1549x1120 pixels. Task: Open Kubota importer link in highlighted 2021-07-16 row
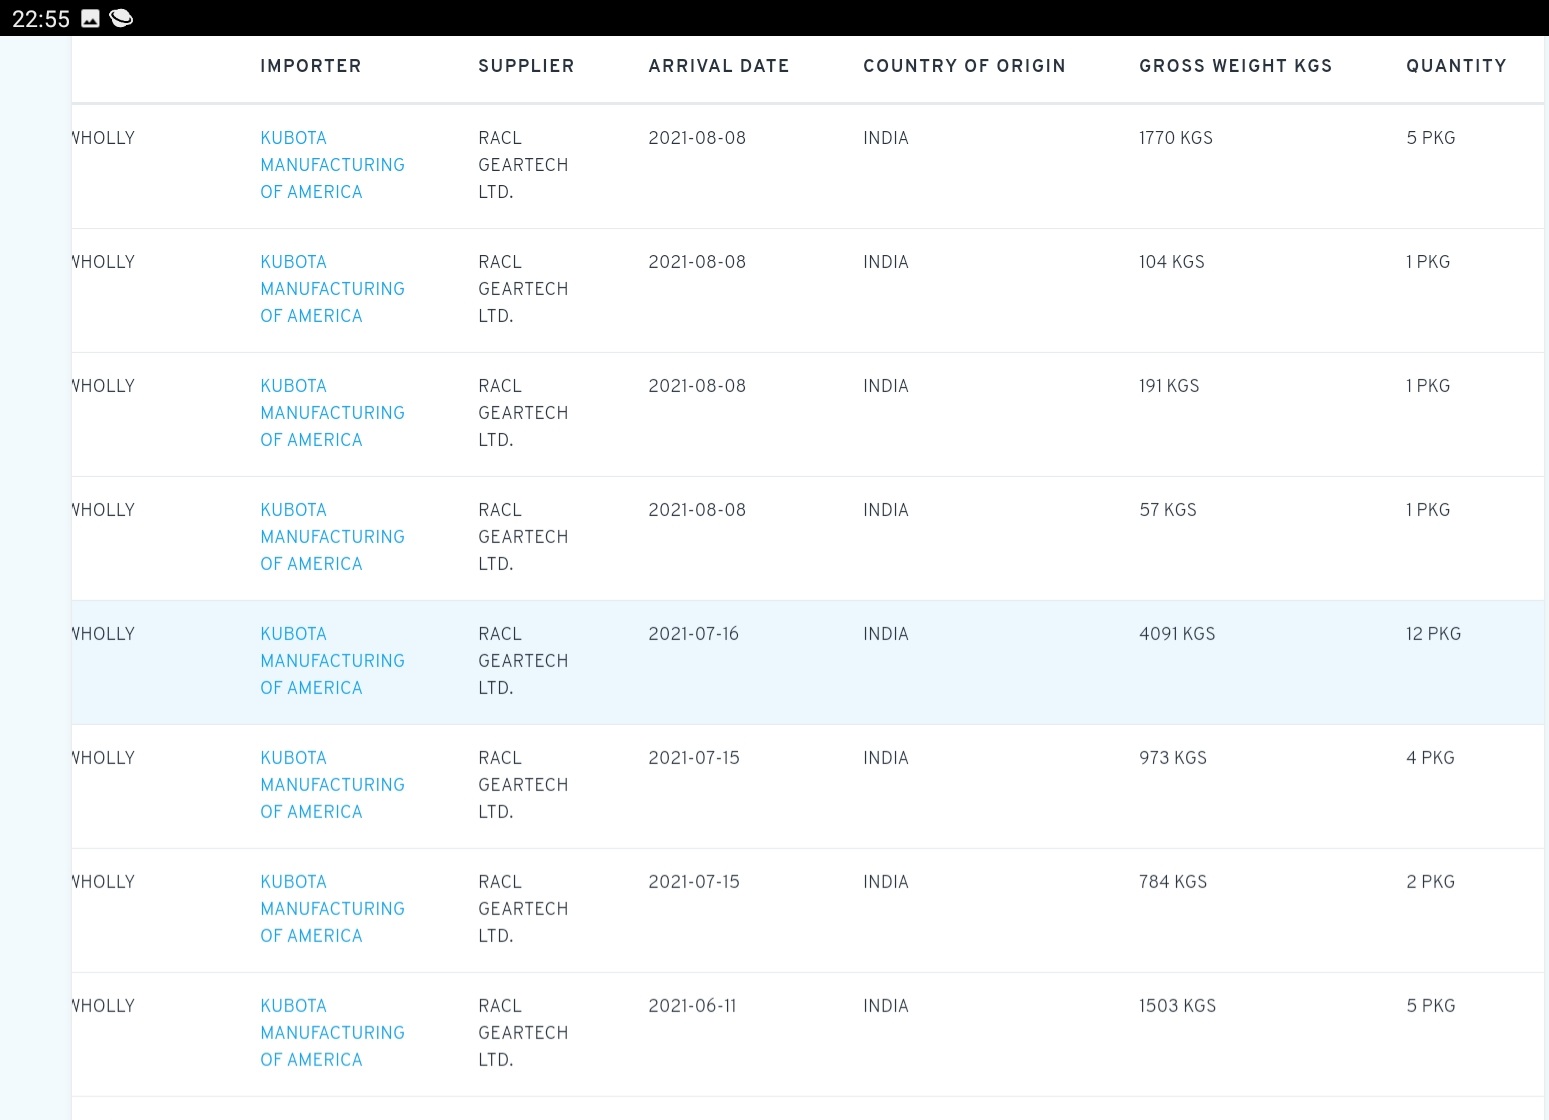click(332, 661)
